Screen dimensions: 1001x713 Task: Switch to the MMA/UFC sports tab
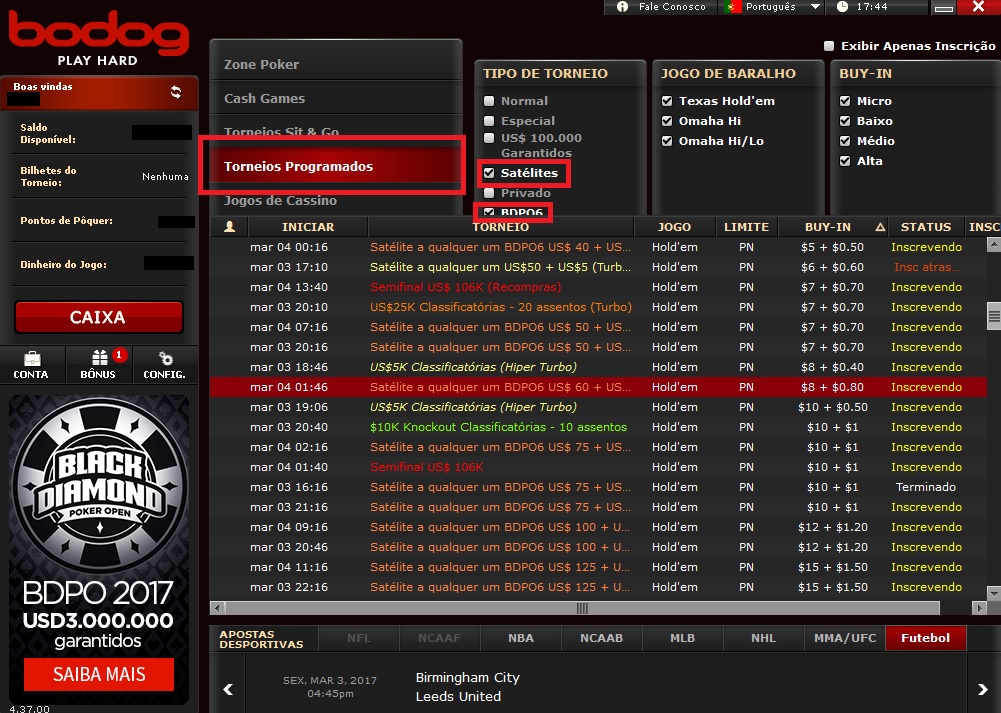[845, 638]
